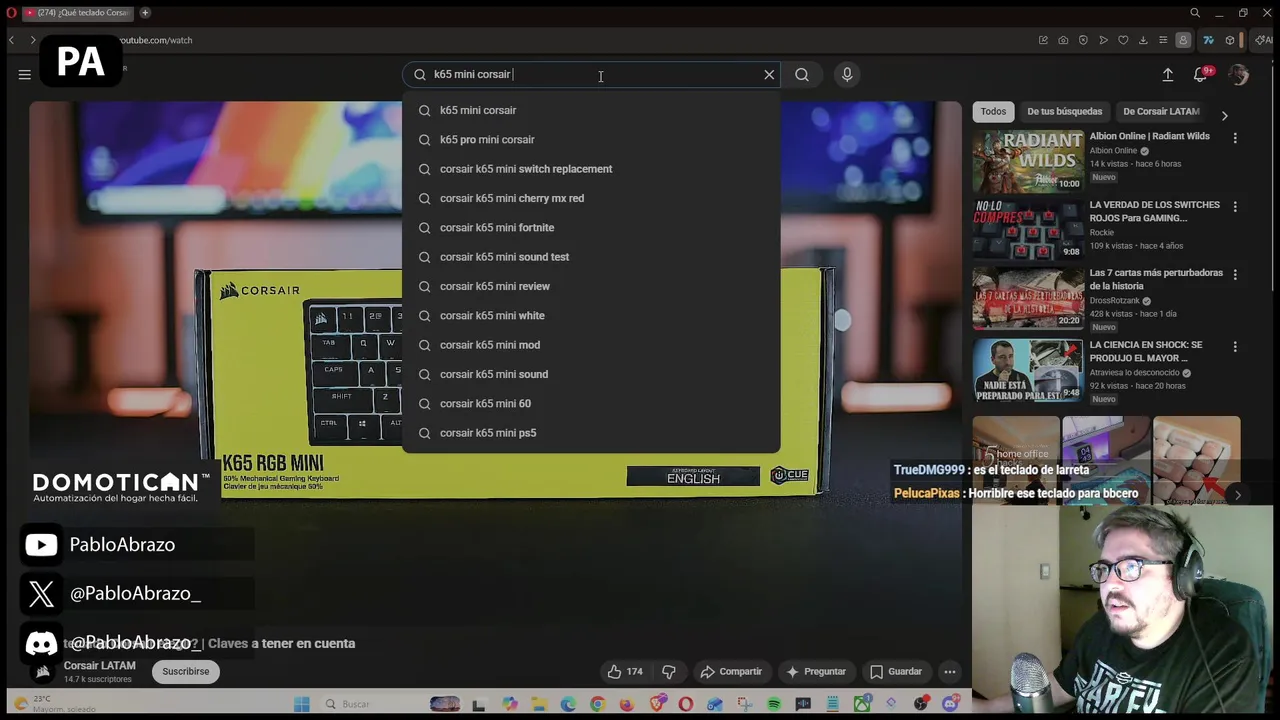
Task: Choose suggestion 'corsair k65 mini review'
Action: [591, 286]
